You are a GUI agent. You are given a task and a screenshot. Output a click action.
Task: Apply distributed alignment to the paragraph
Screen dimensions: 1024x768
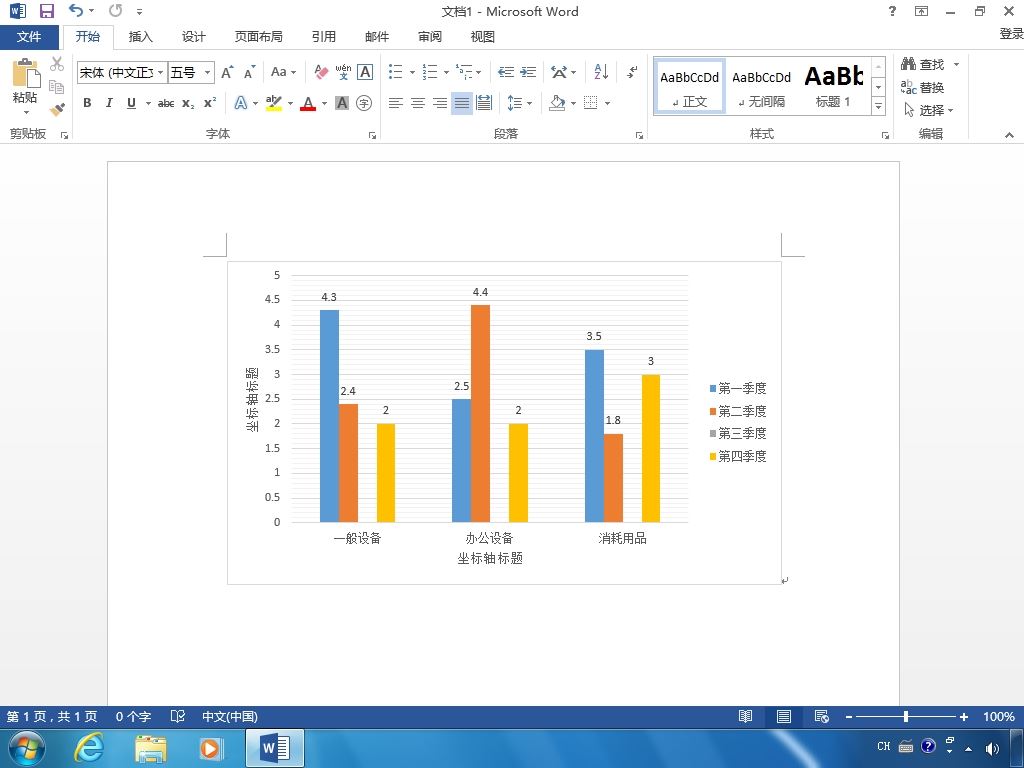pyautogui.click(x=484, y=103)
